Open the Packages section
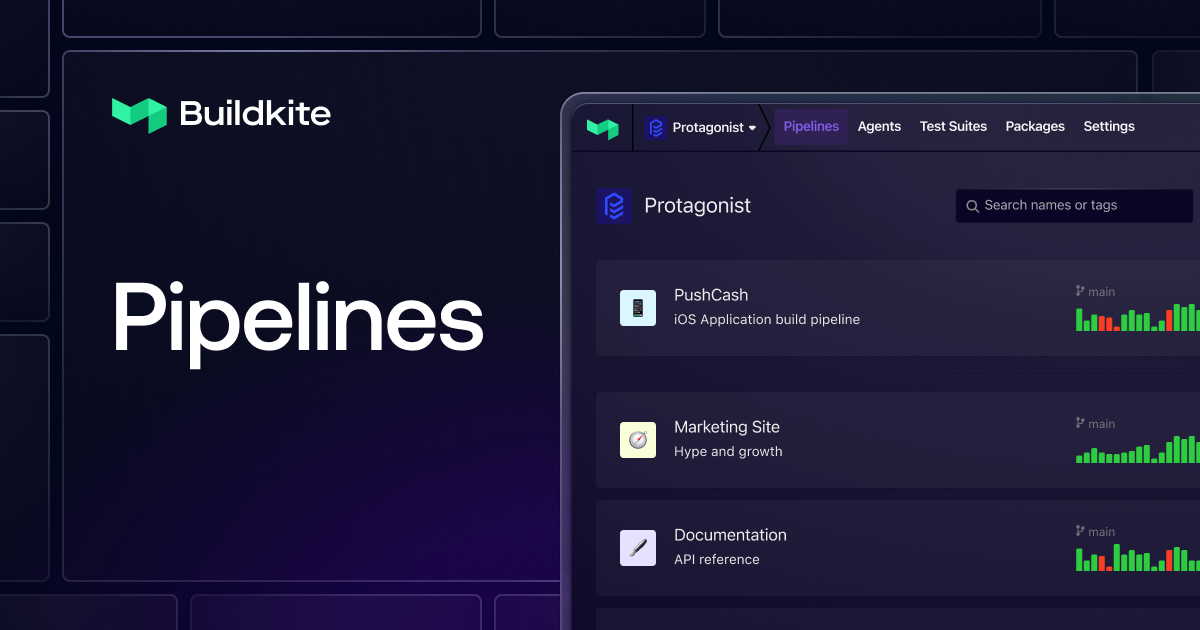This screenshot has width=1200, height=630. (1035, 126)
